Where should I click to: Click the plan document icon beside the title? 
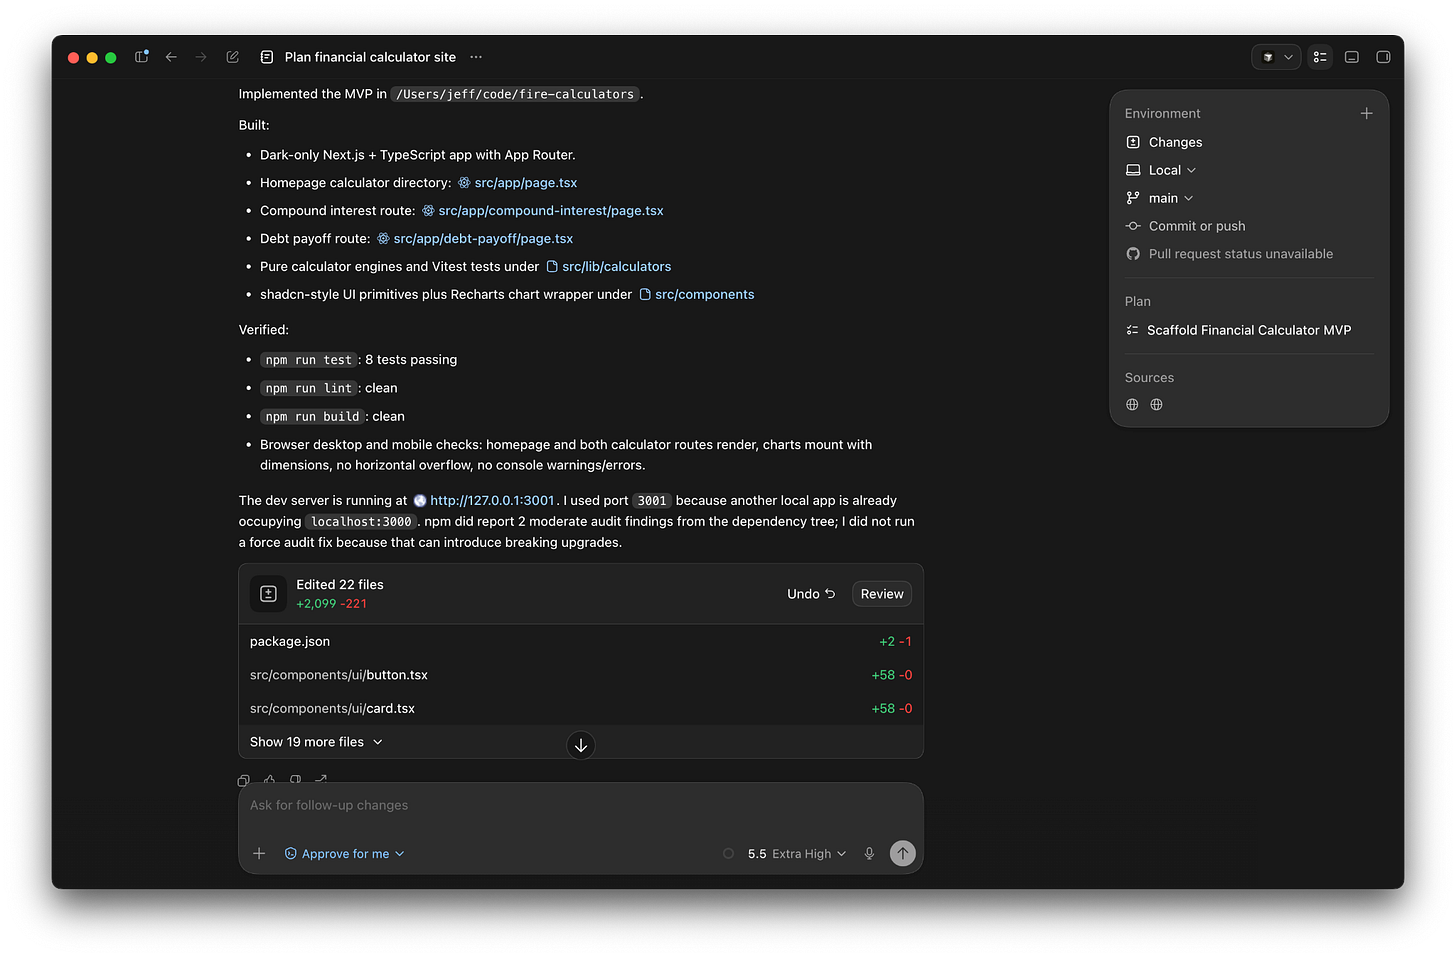267,57
